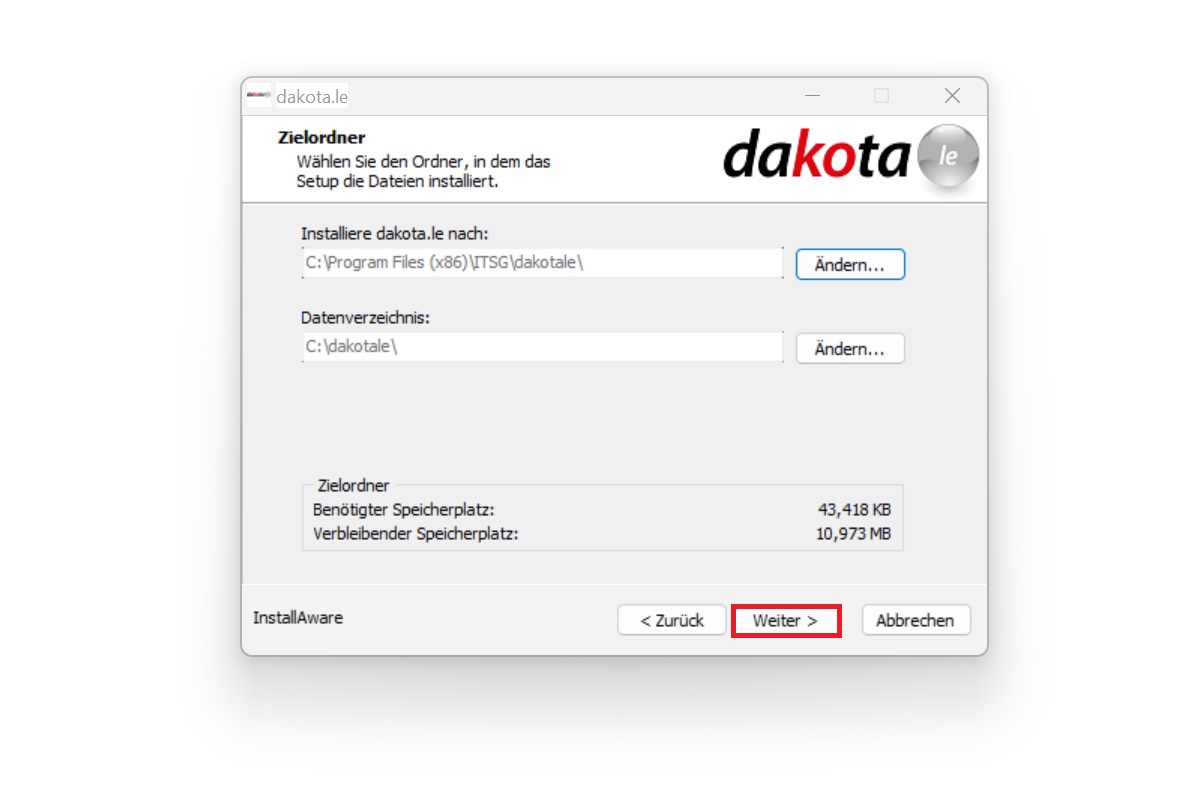Click the dakota.le icon in the title bar
This screenshot has height=800, width=1200.
click(x=259, y=96)
